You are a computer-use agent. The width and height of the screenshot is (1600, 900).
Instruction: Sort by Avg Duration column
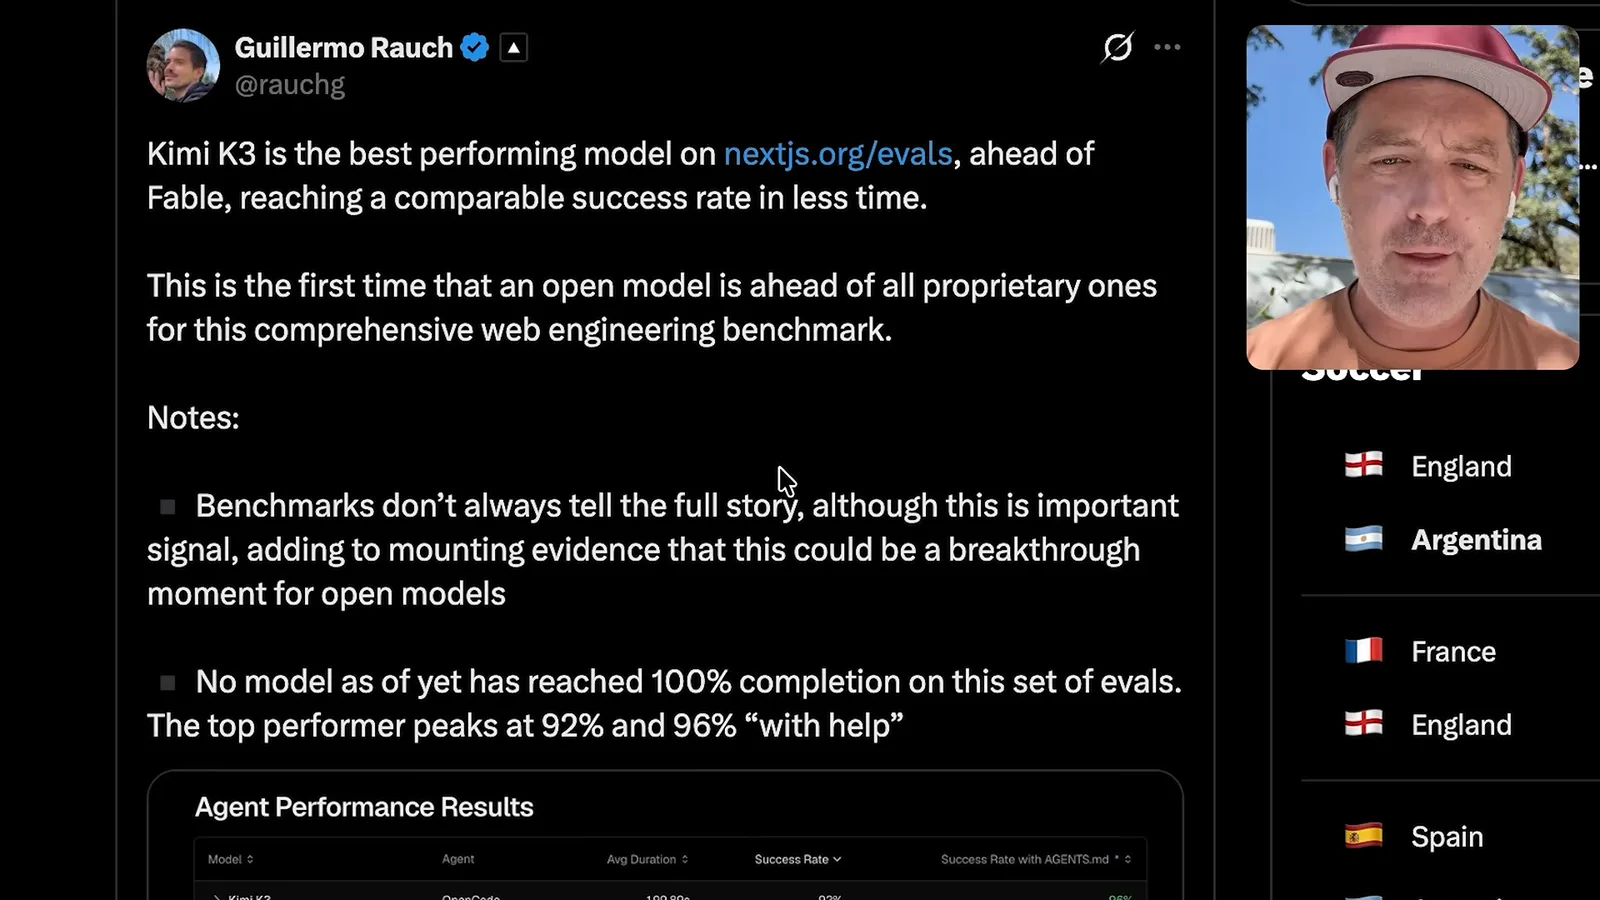[647, 859]
